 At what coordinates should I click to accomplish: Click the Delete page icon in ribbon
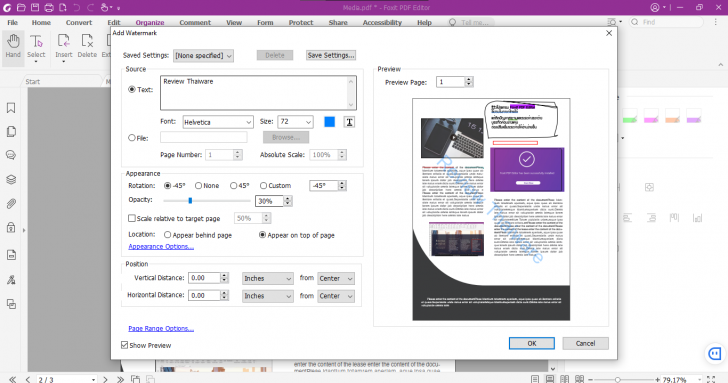click(87, 46)
